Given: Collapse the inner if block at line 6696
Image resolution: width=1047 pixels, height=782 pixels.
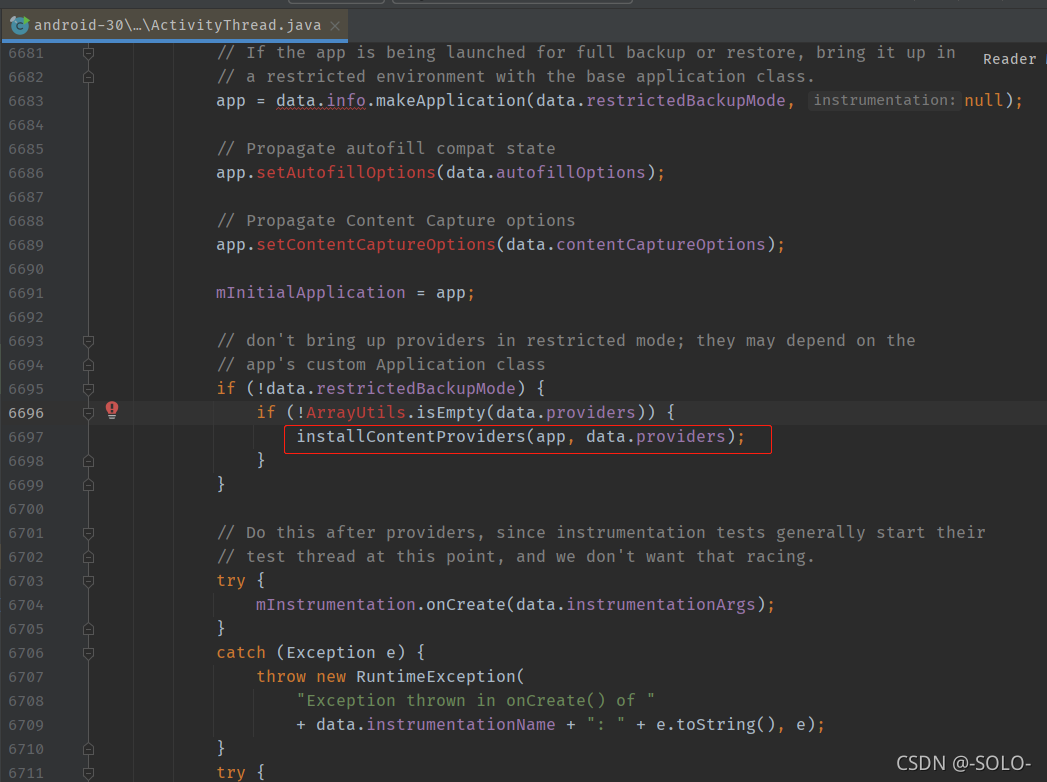Looking at the screenshot, I should (x=88, y=413).
